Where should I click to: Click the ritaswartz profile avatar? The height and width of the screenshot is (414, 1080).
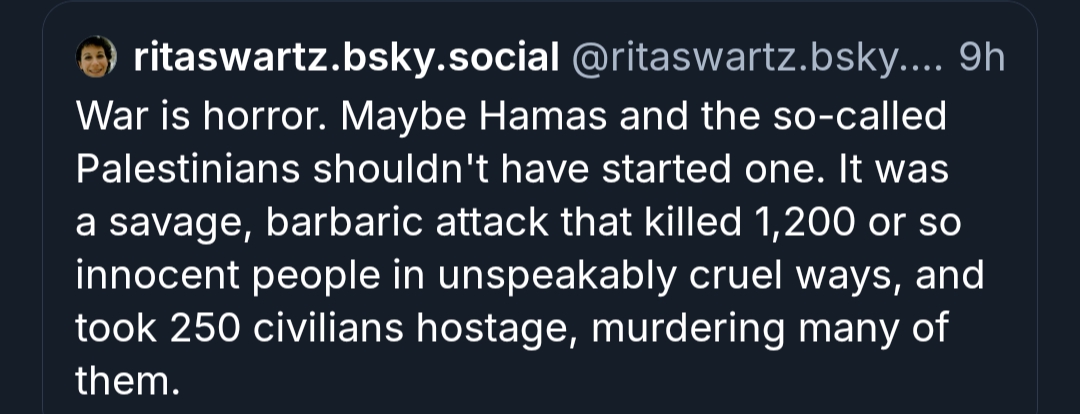pos(97,58)
